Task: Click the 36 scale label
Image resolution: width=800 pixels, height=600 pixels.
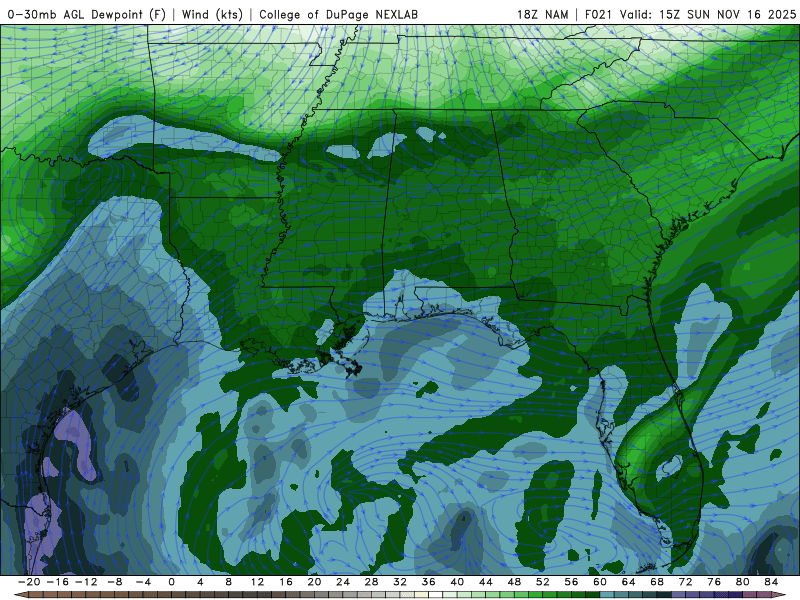Action: (429, 582)
